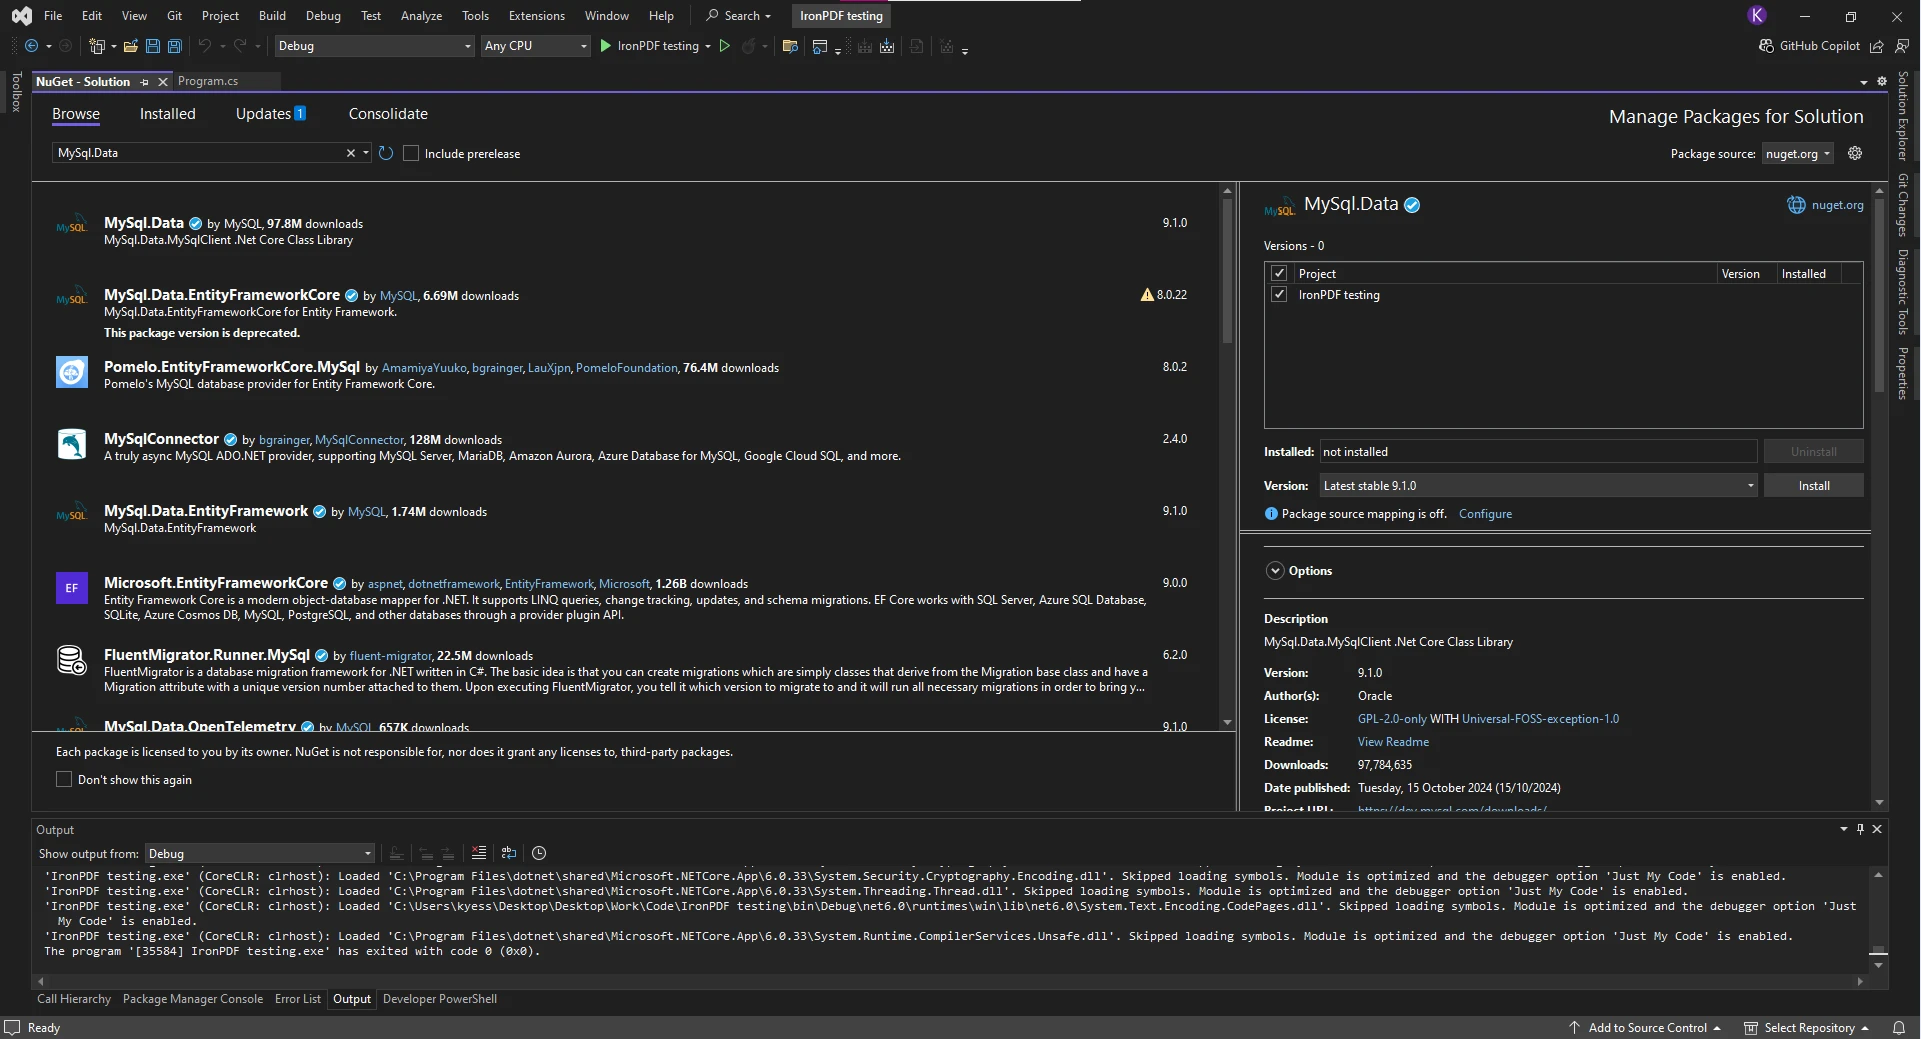Click the Undo arrow icon
Image resolution: width=1921 pixels, height=1039 pixels.
tap(205, 46)
